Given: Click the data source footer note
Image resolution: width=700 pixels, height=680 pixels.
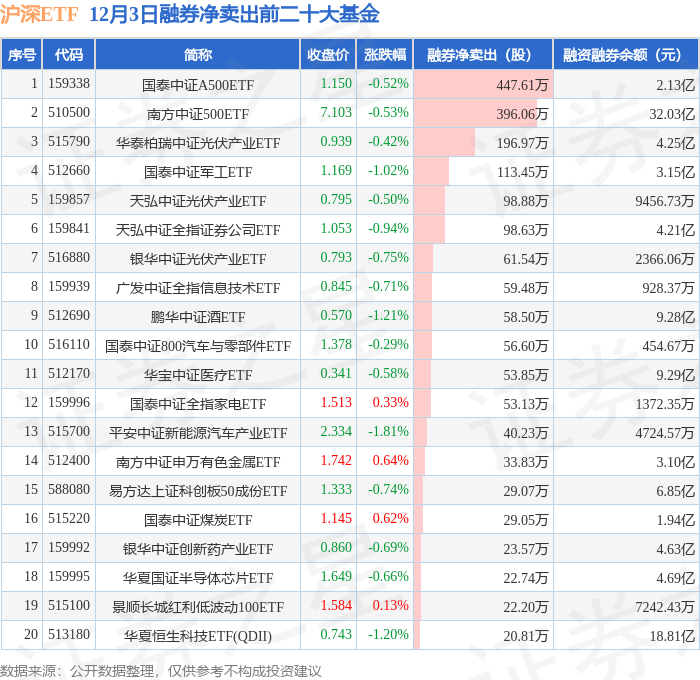Looking at the screenshot, I should 161,671.
